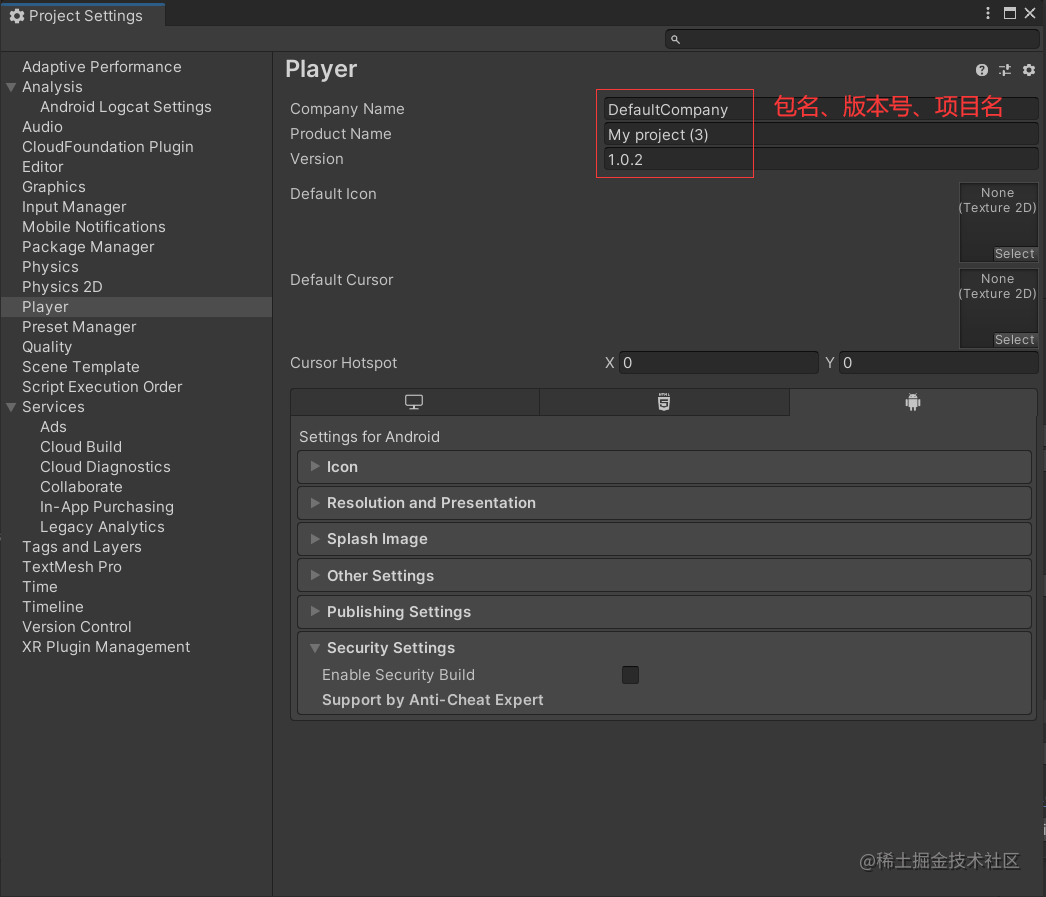Image resolution: width=1046 pixels, height=897 pixels.
Task: Select Package Manager category
Action: click(x=88, y=247)
